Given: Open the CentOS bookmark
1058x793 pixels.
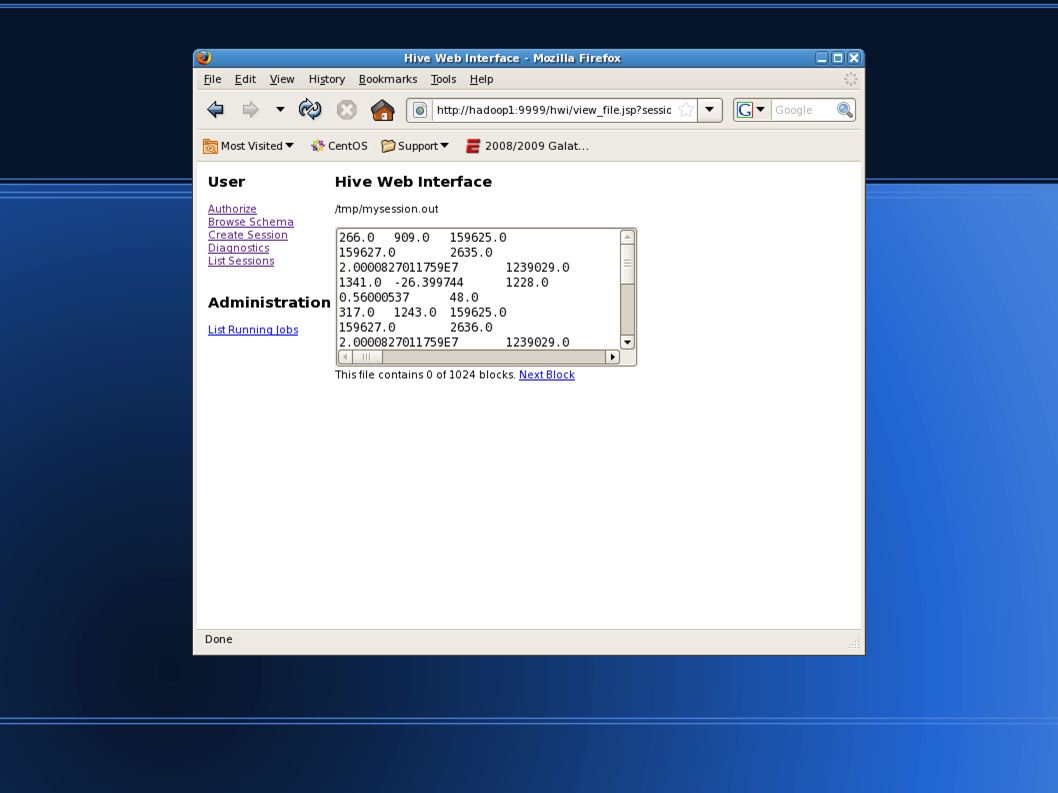Looking at the screenshot, I should tap(339, 146).
